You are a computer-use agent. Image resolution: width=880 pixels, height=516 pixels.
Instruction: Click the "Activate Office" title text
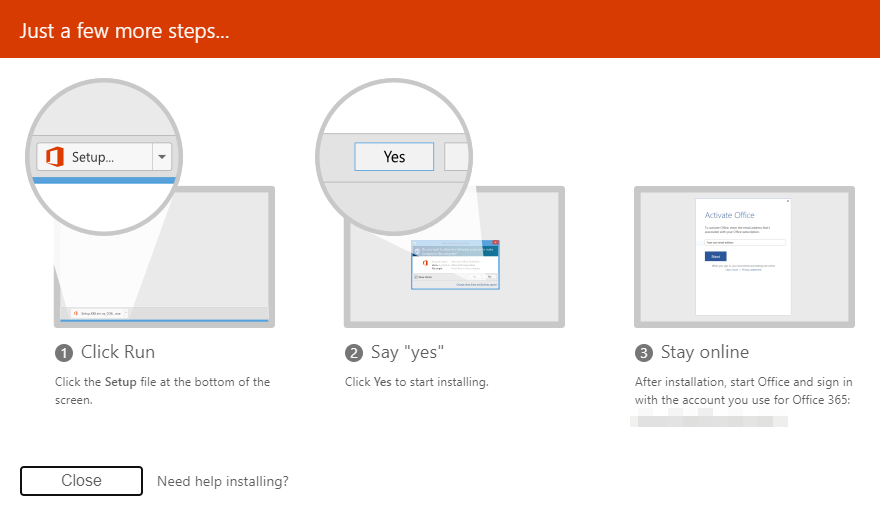pyautogui.click(x=730, y=215)
